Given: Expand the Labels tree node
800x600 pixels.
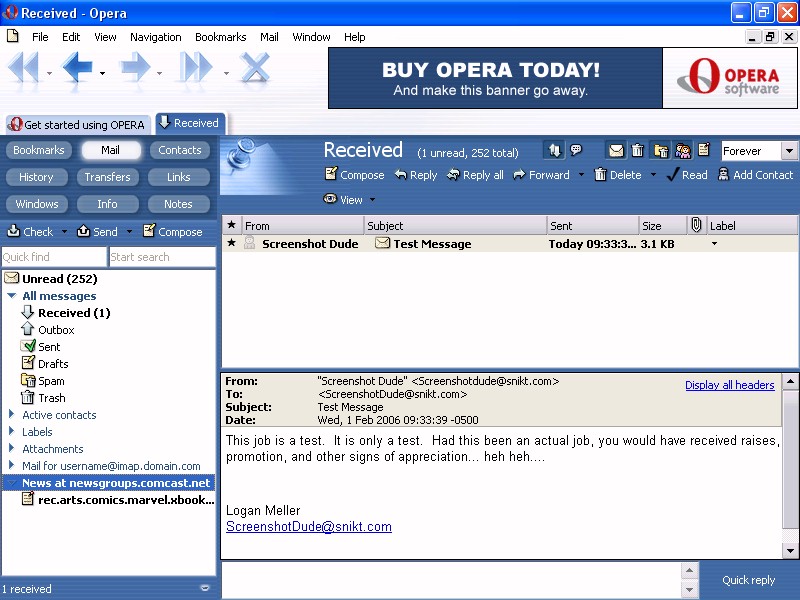Looking at the screenshot, I should point(11,431).
